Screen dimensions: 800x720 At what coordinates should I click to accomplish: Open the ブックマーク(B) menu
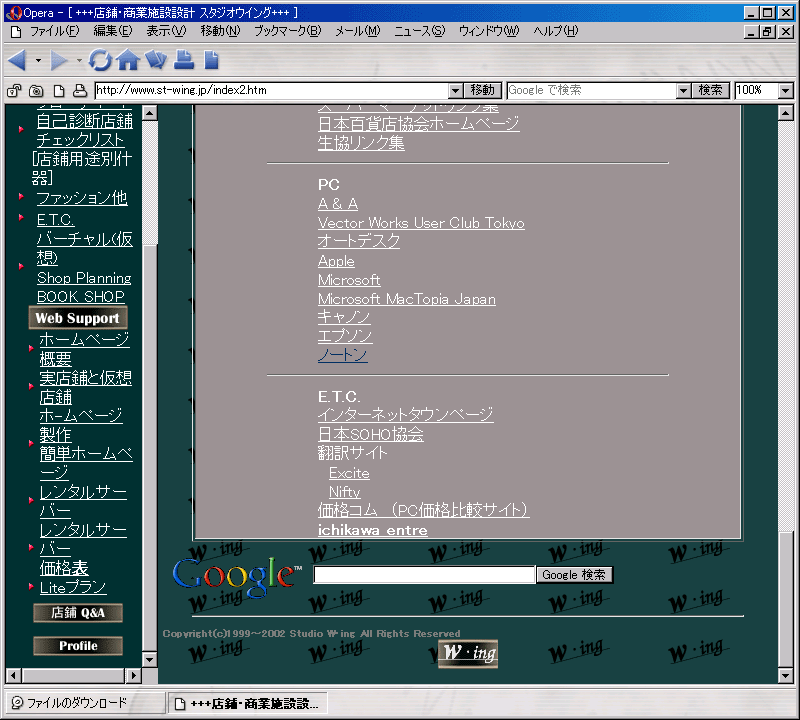pyautogui.click(x=288, y=31)
